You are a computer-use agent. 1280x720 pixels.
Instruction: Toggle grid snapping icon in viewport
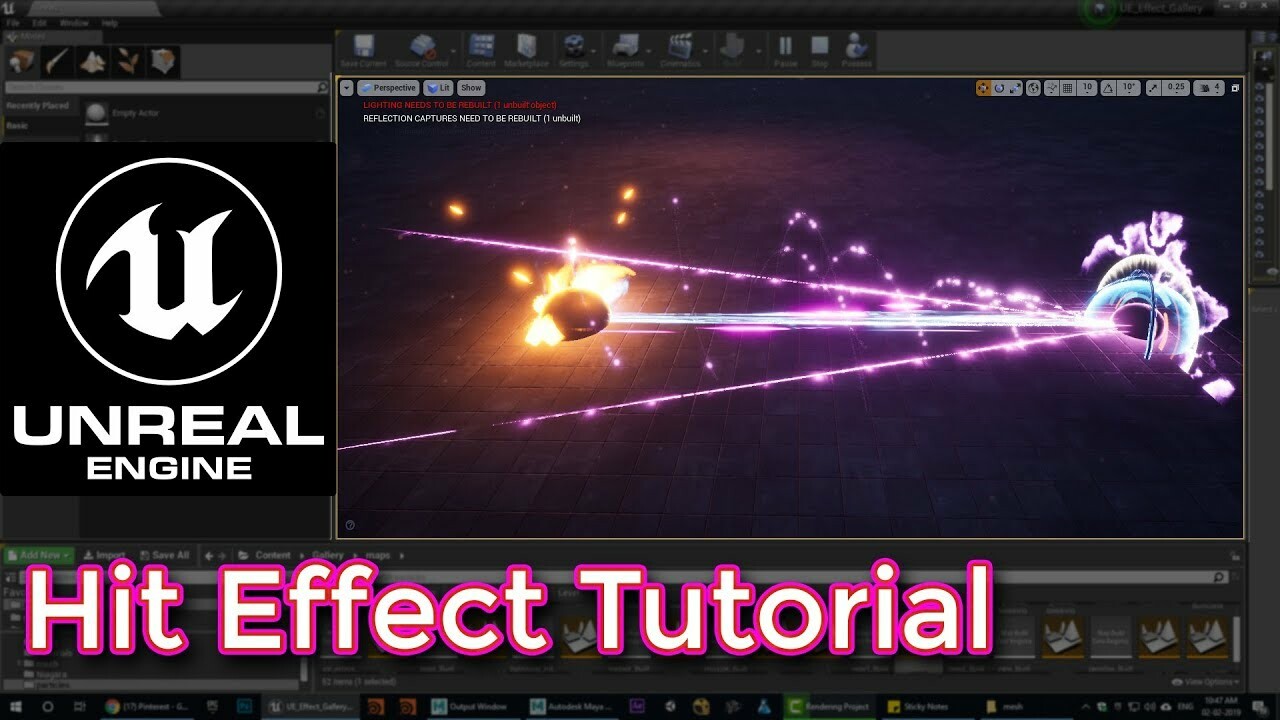(x=1067, y=88)
